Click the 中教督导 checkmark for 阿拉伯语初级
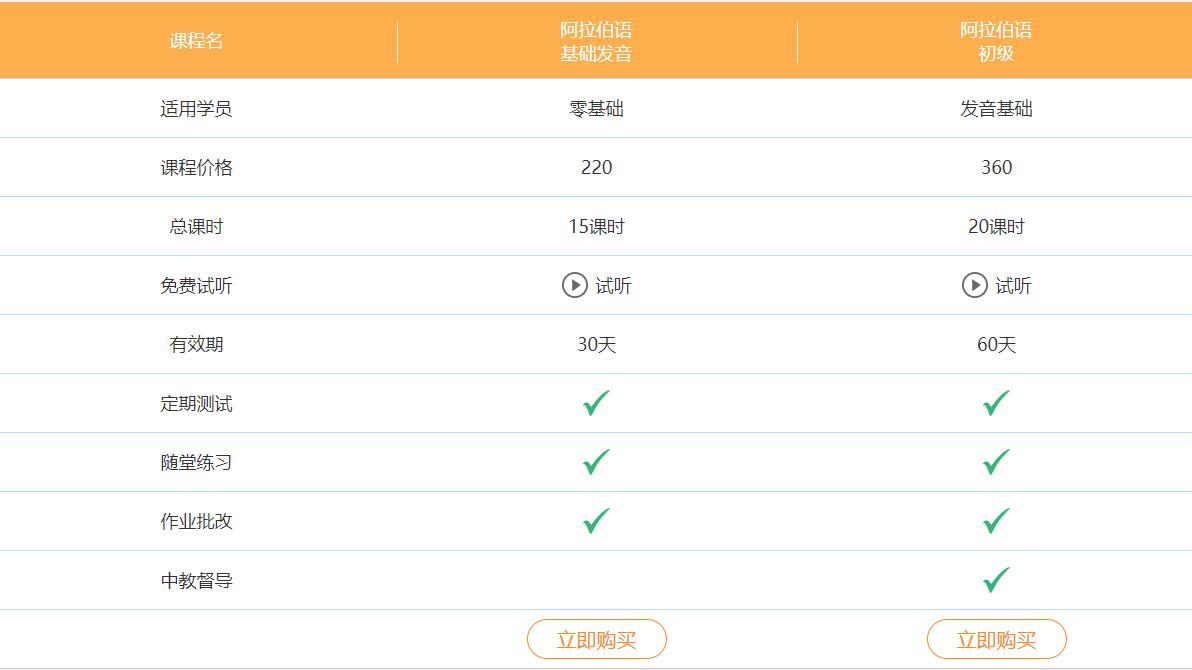 pyautogui.click(x=992, y=580)
